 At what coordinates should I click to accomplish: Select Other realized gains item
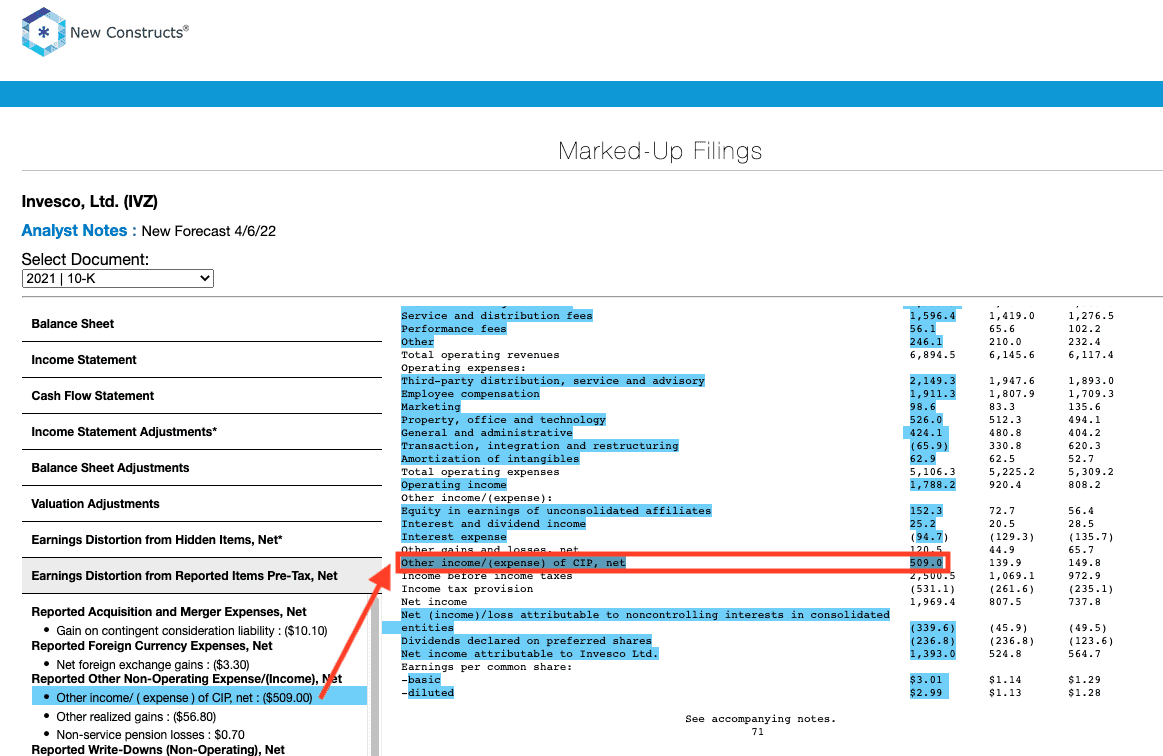tap(136, 717)
